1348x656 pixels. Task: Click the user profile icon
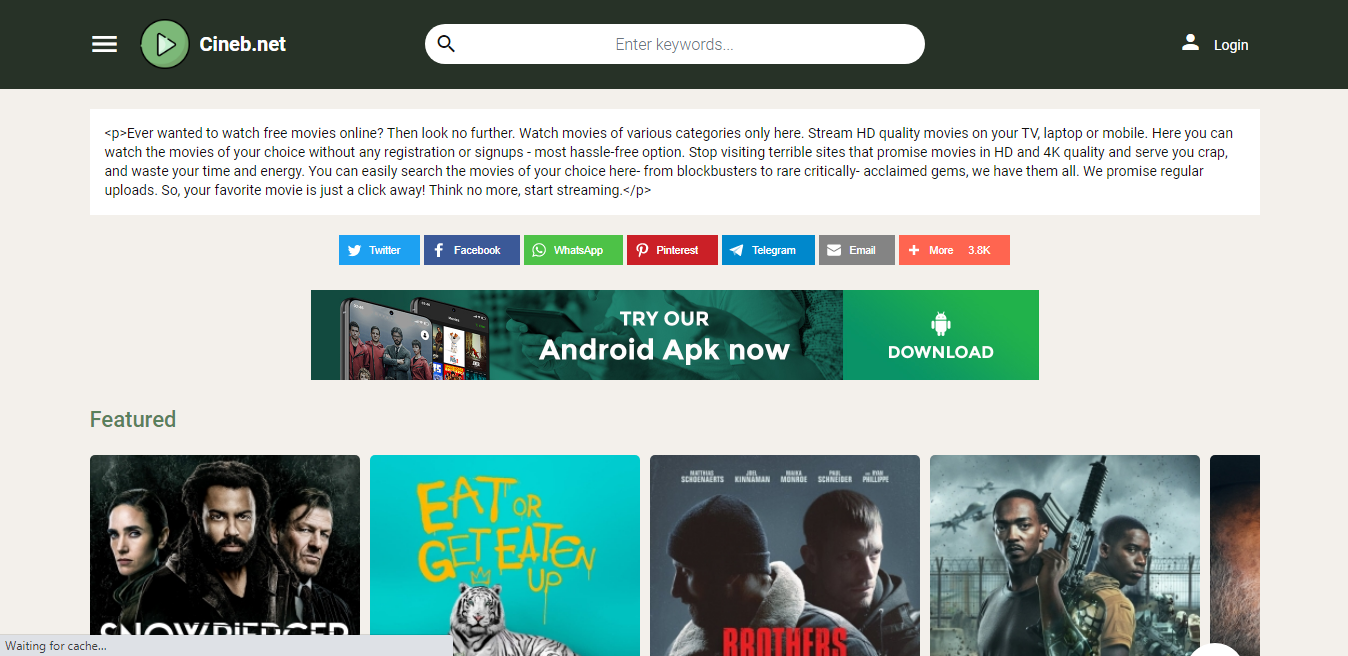[1190, 42]
